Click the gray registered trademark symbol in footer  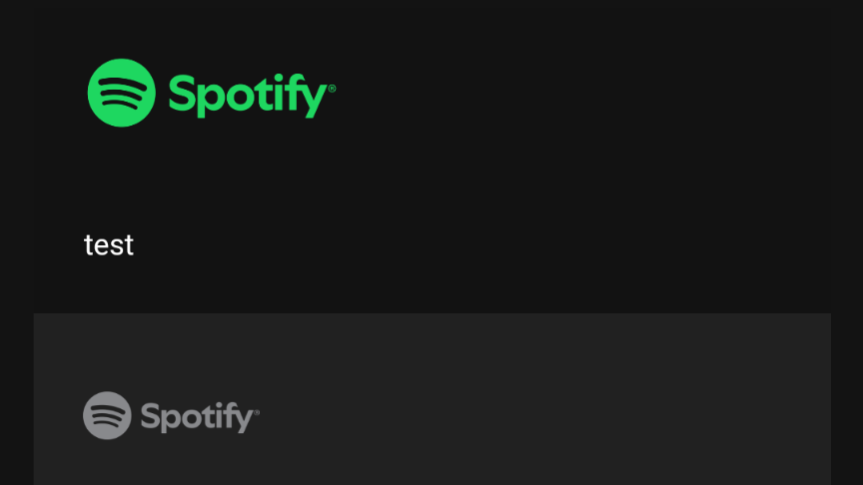[256, 411]
